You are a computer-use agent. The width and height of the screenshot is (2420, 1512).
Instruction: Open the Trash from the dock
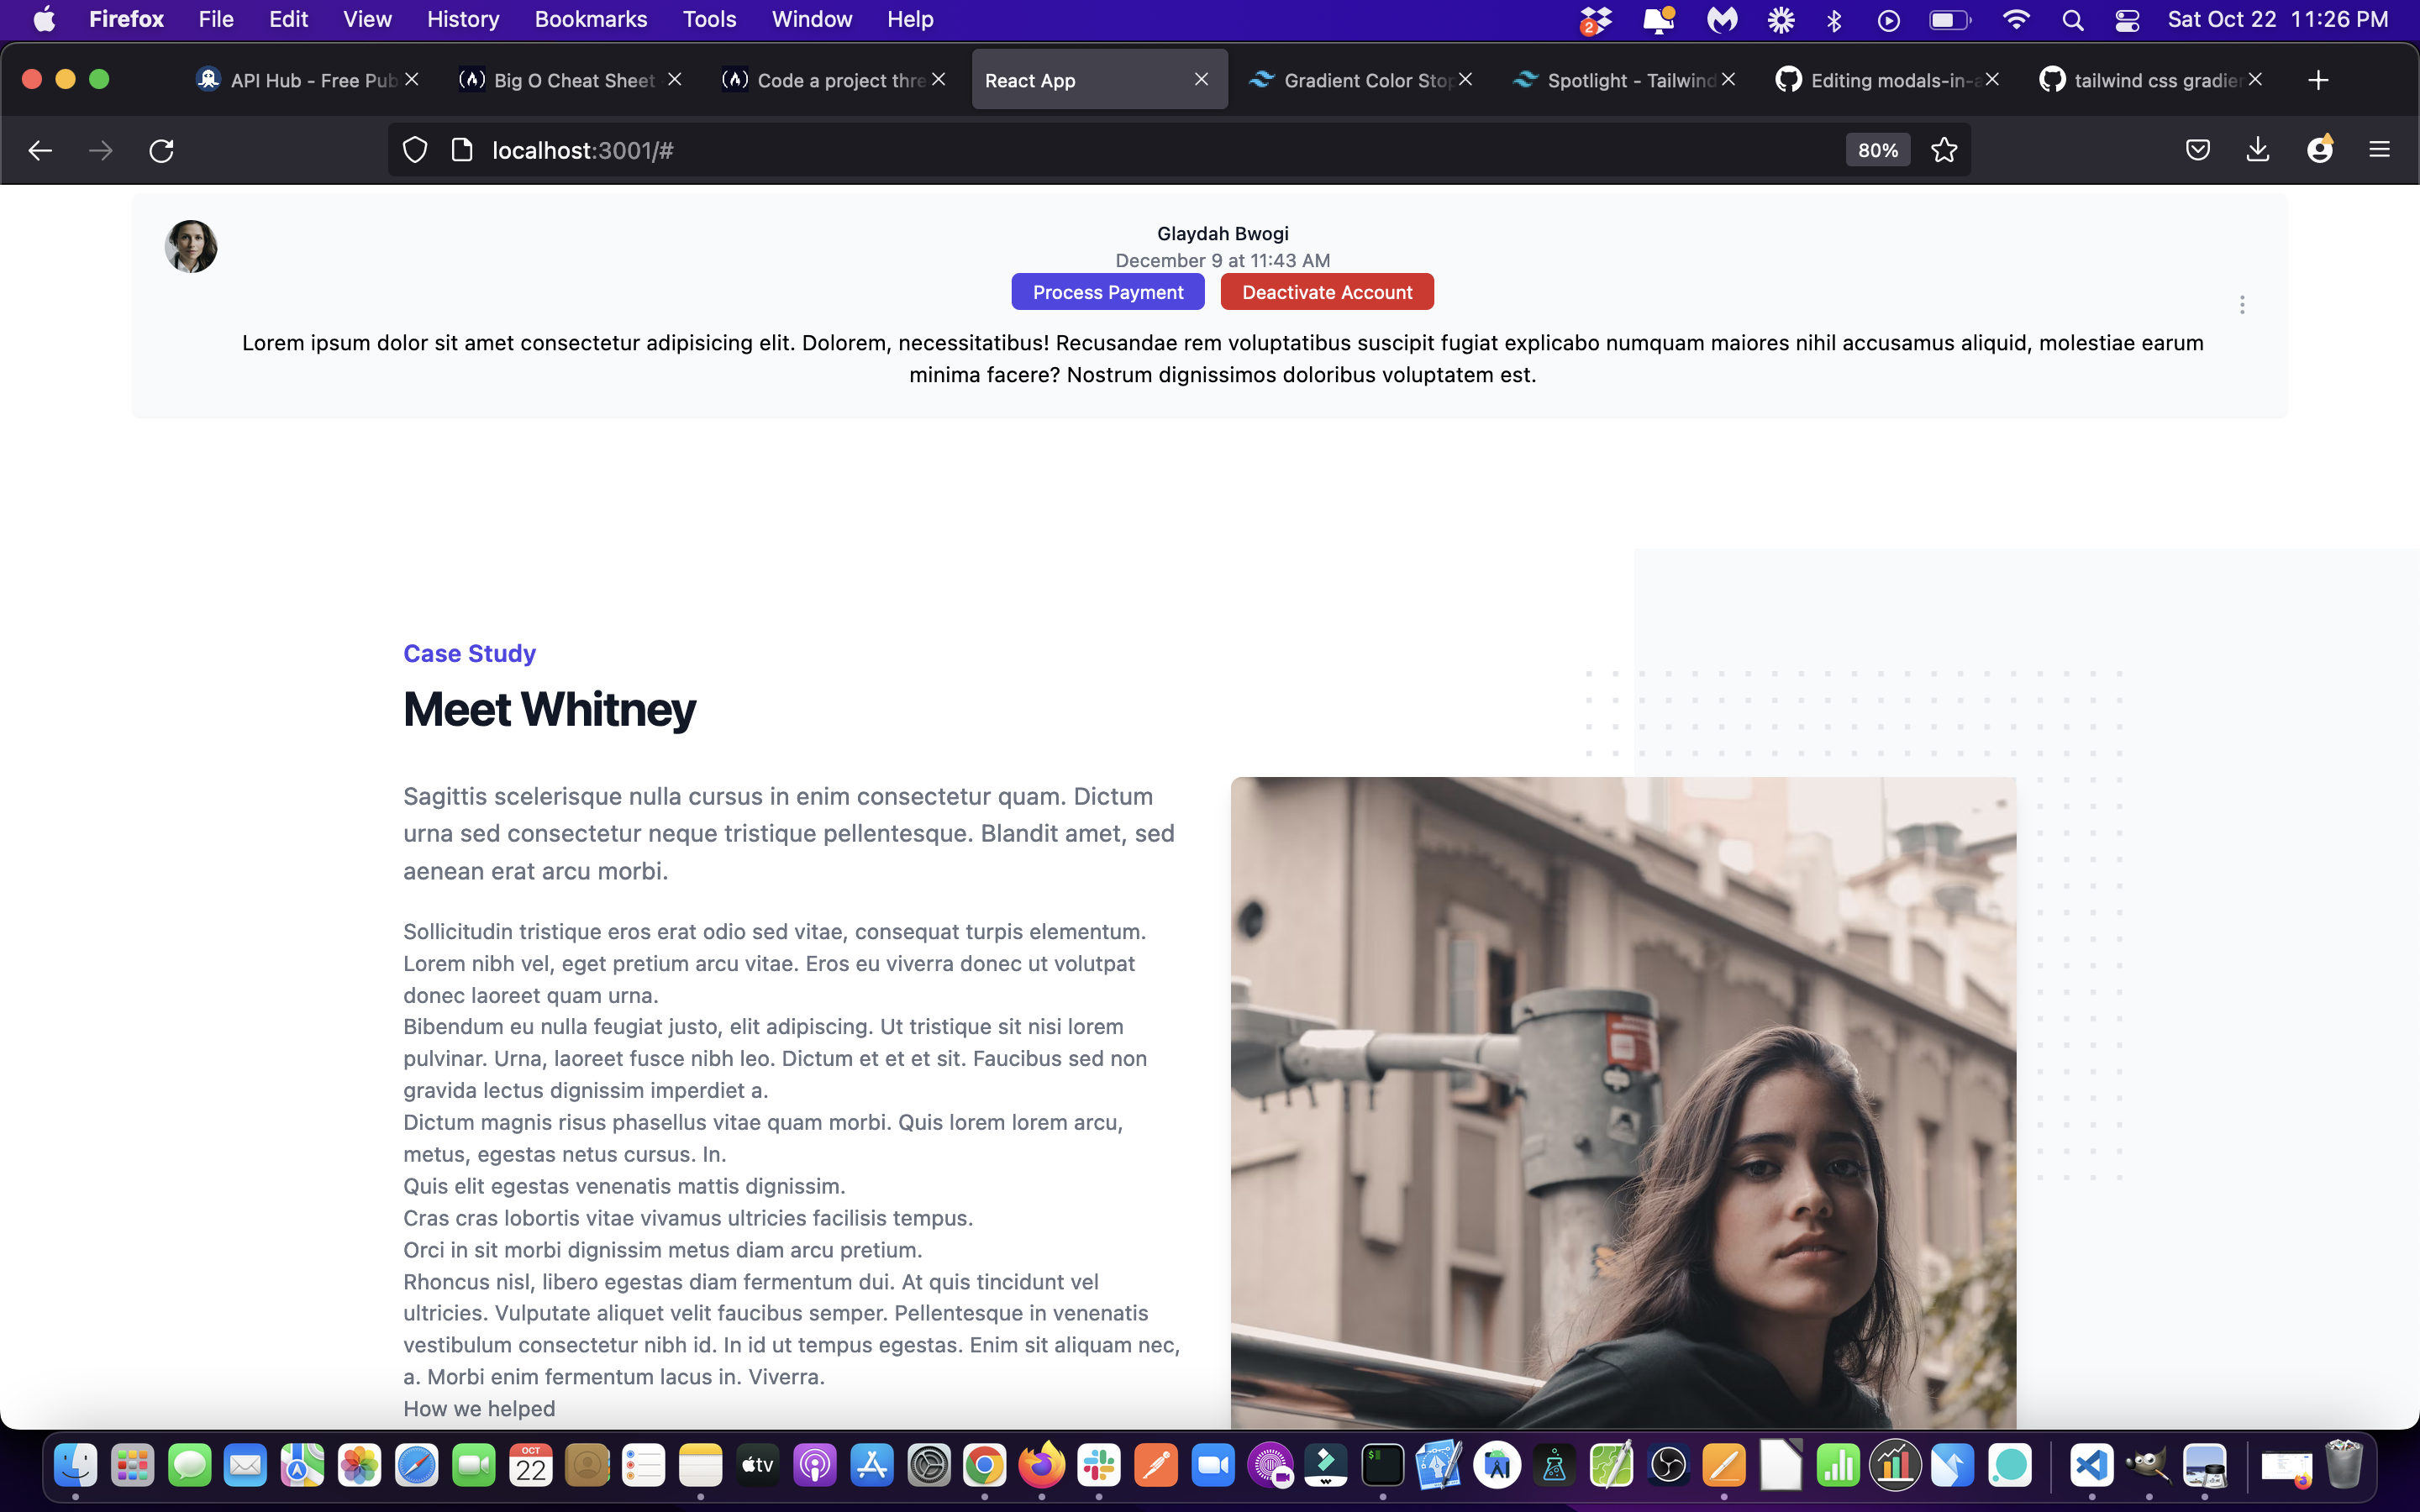tap(2344, 1464)
